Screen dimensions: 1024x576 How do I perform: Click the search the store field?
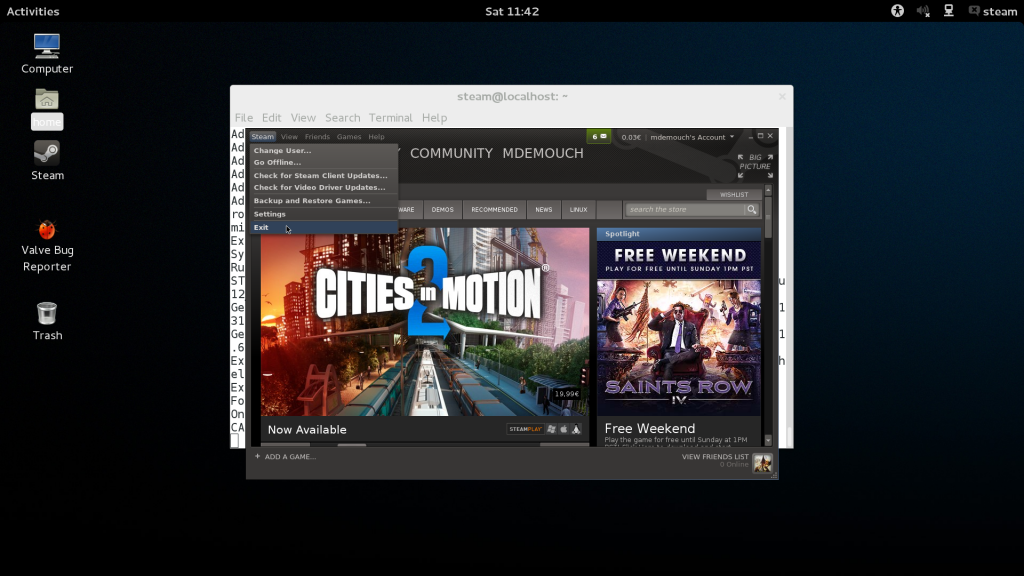pyautogui.click(x=685, y=210)
